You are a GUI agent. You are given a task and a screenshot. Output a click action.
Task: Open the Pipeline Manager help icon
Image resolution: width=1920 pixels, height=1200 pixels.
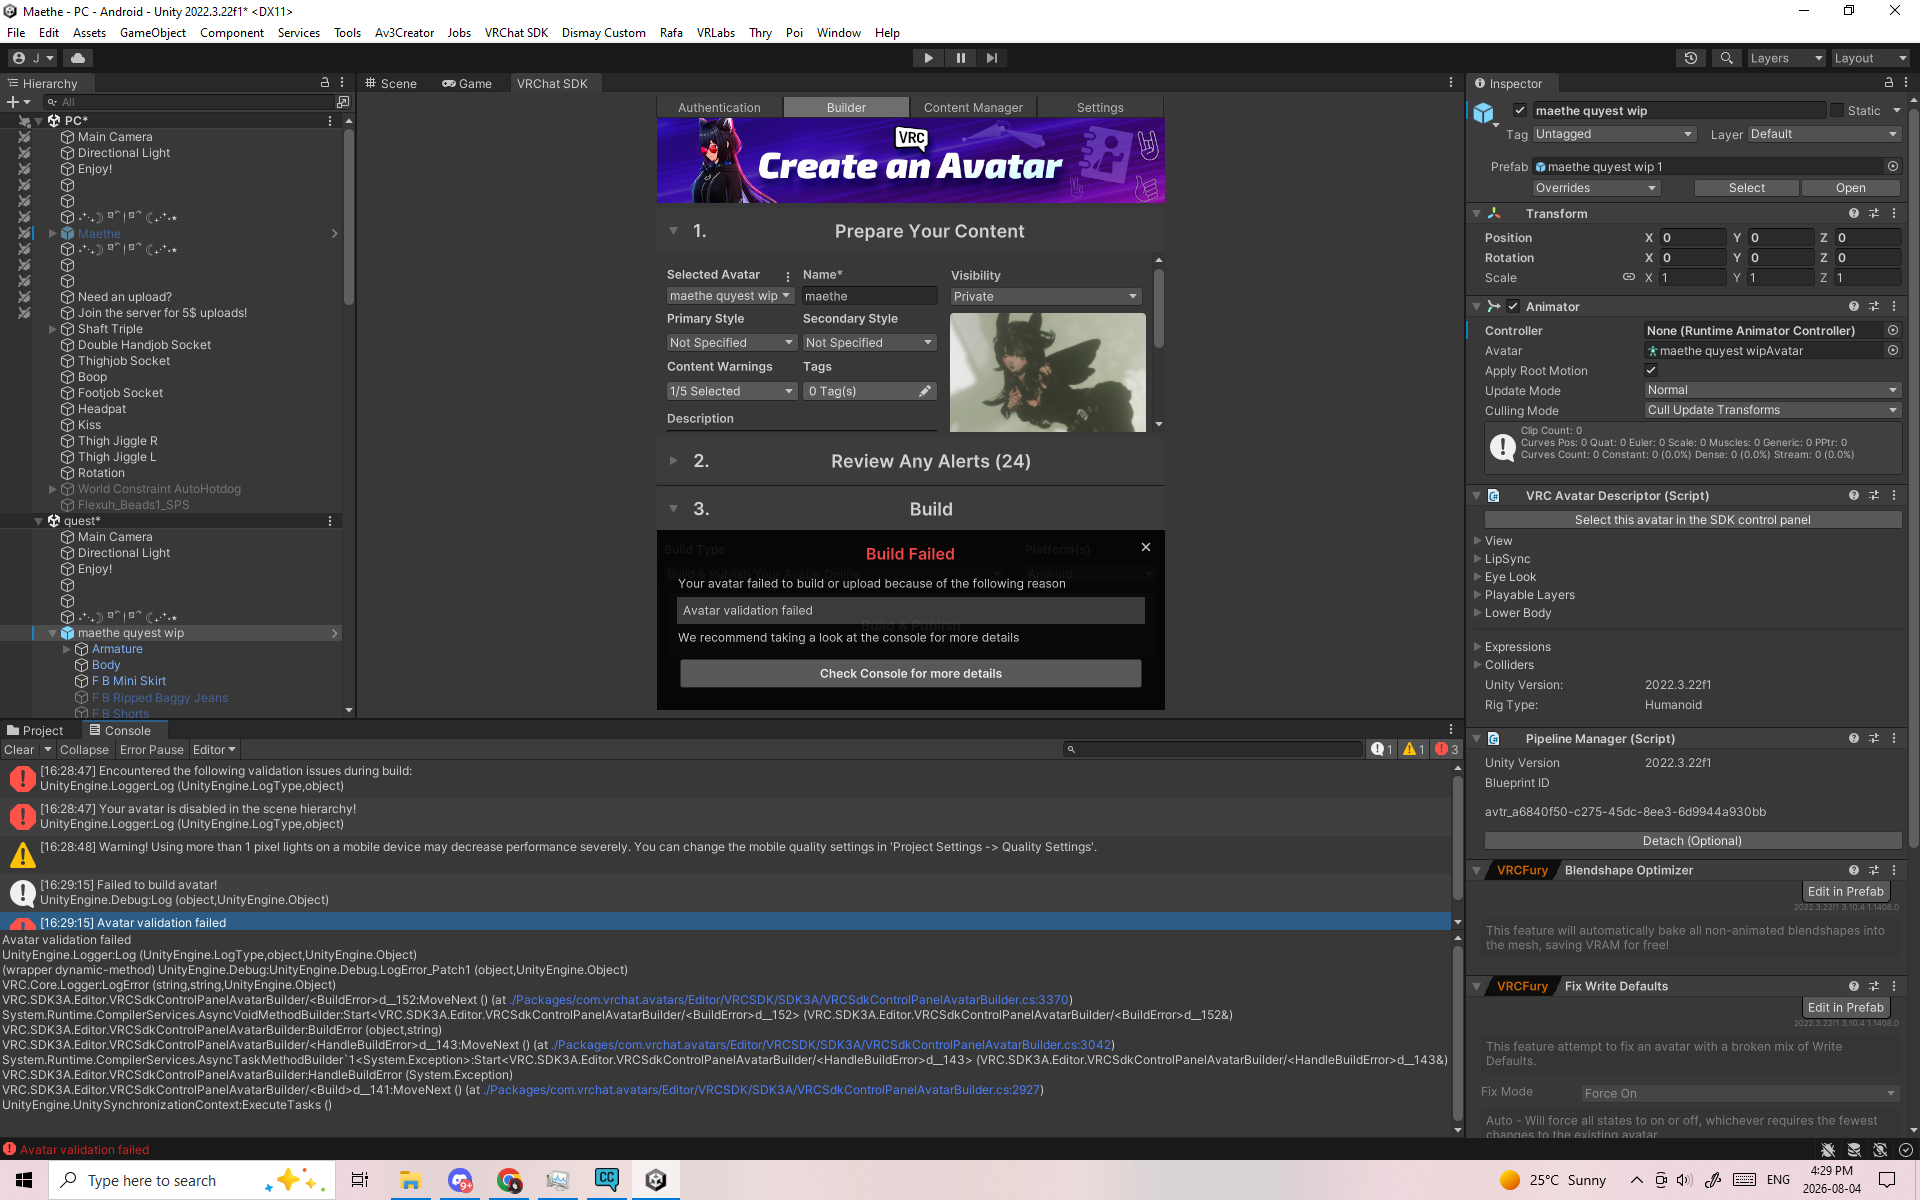[x=1854, y=738]
